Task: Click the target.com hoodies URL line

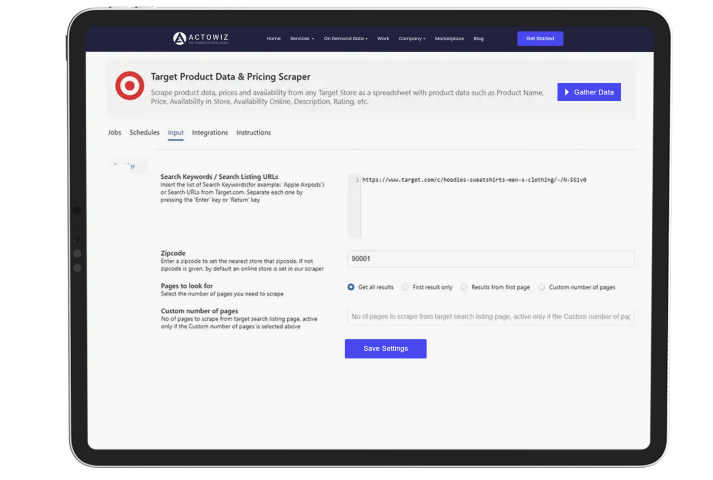Action: pos(474,180)
